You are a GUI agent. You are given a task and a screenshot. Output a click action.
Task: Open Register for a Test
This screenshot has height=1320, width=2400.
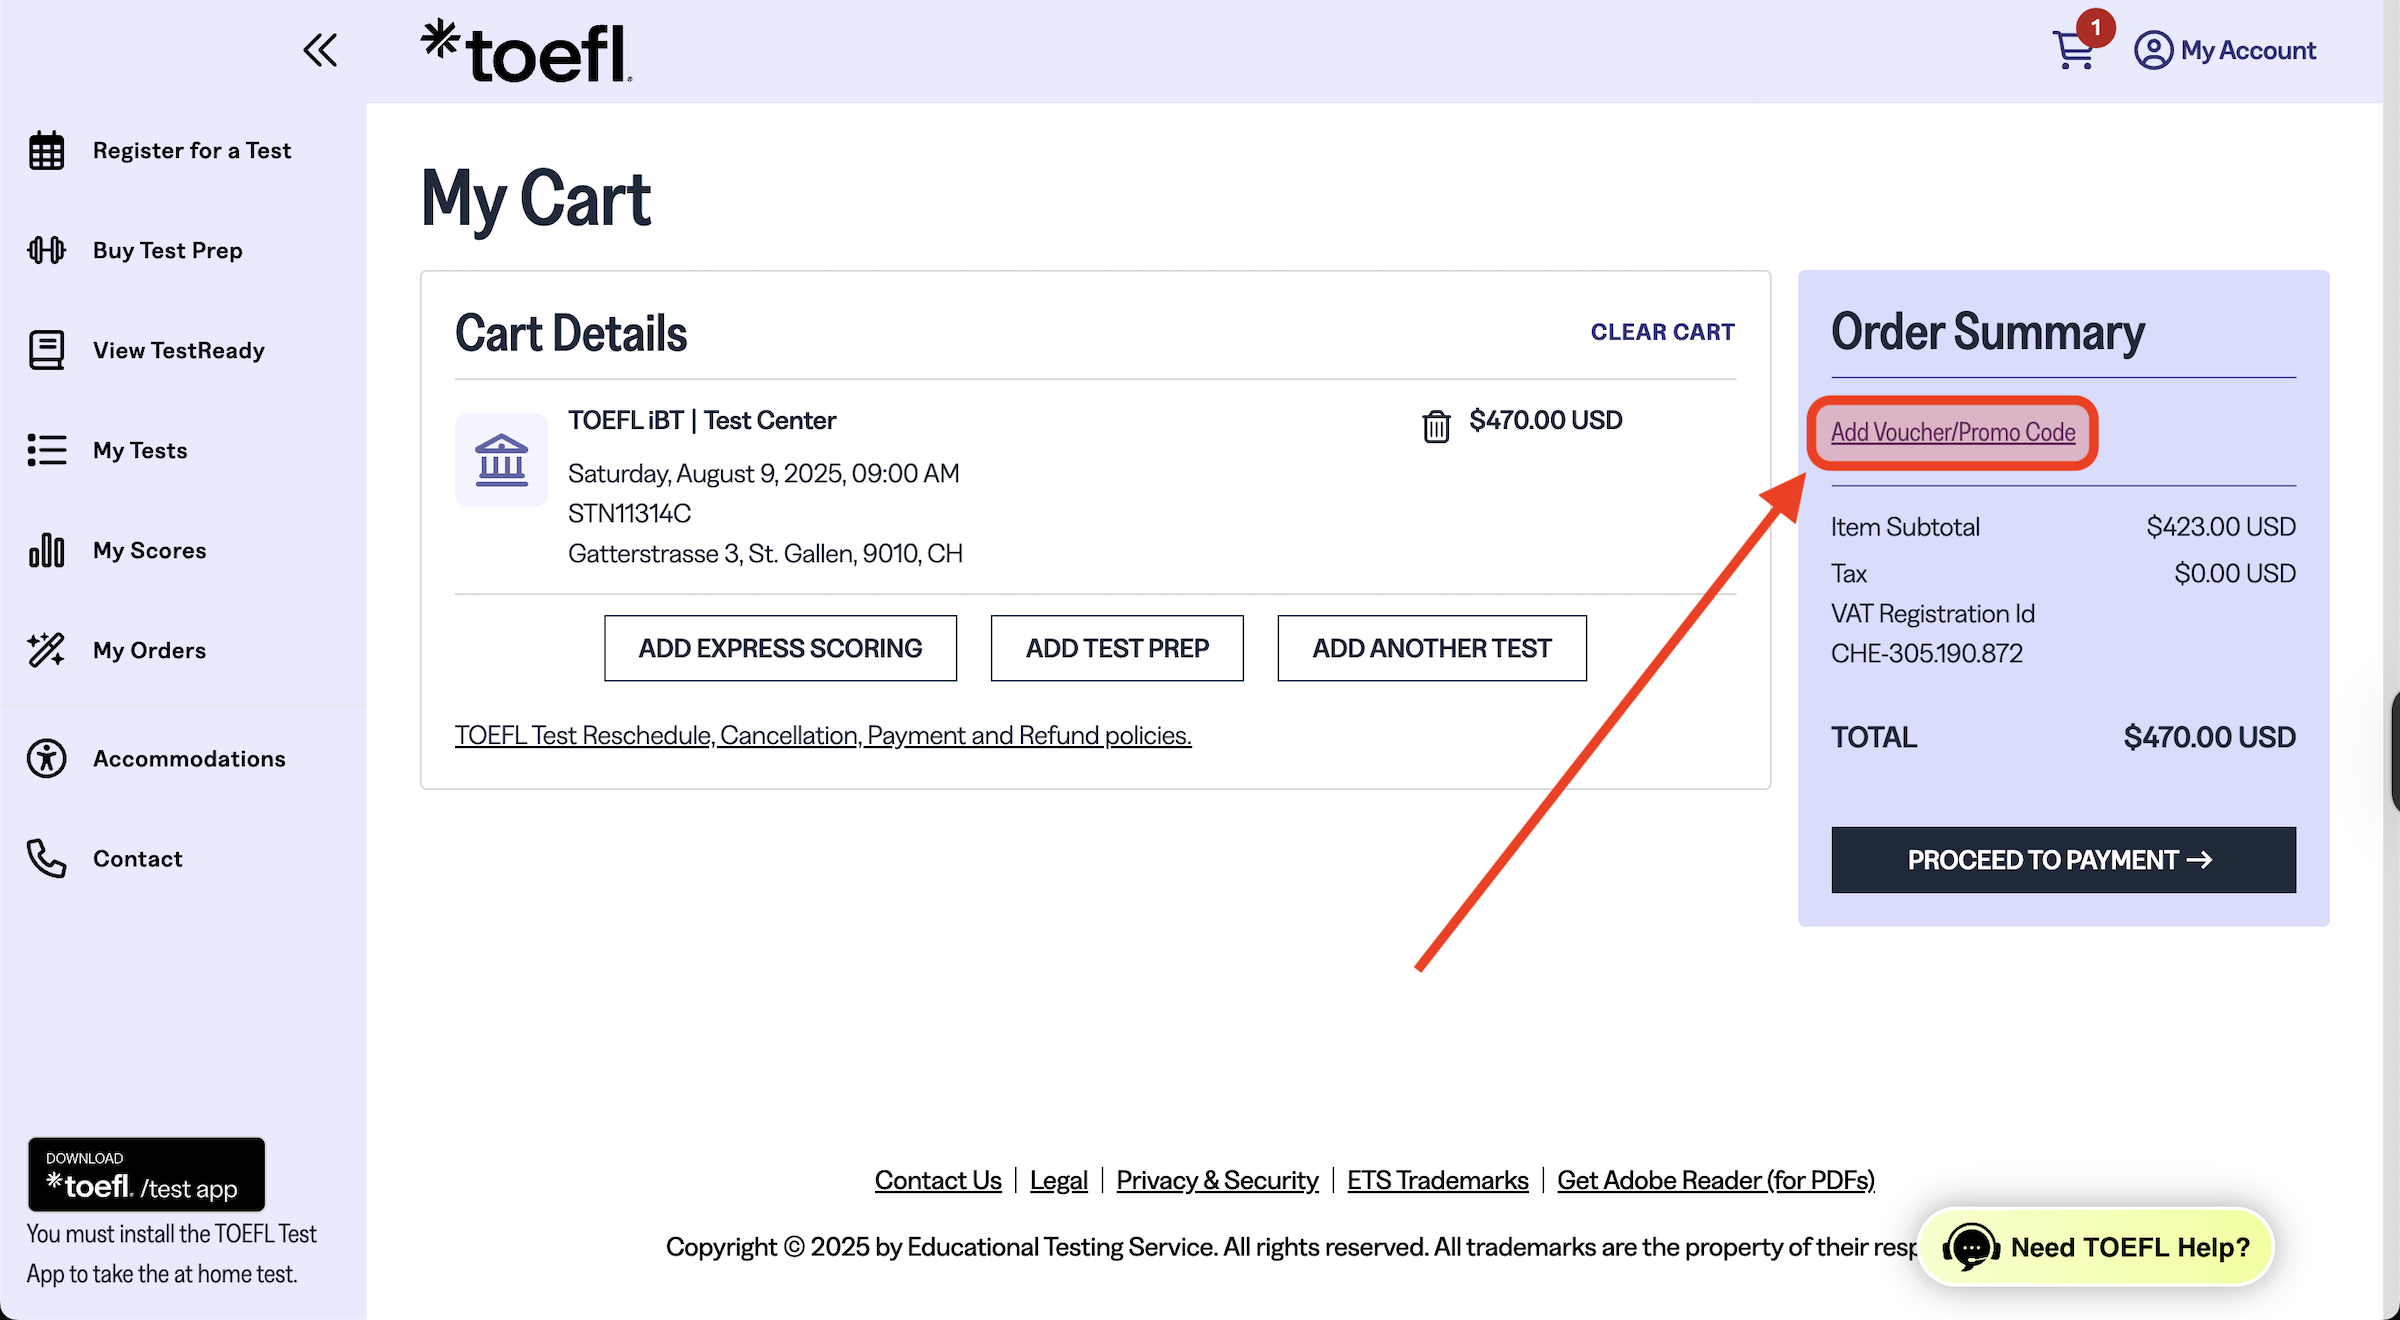click(191, 150)
